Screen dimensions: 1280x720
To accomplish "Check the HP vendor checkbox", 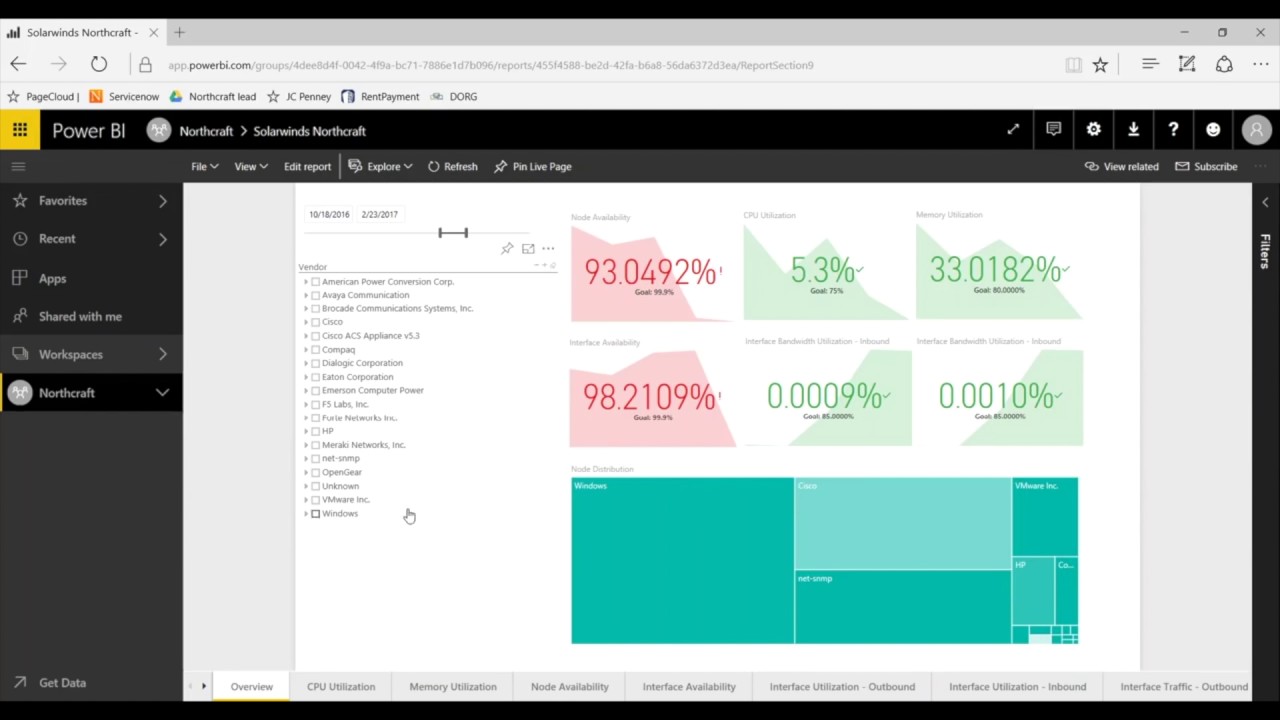I will tap(316, 431).
